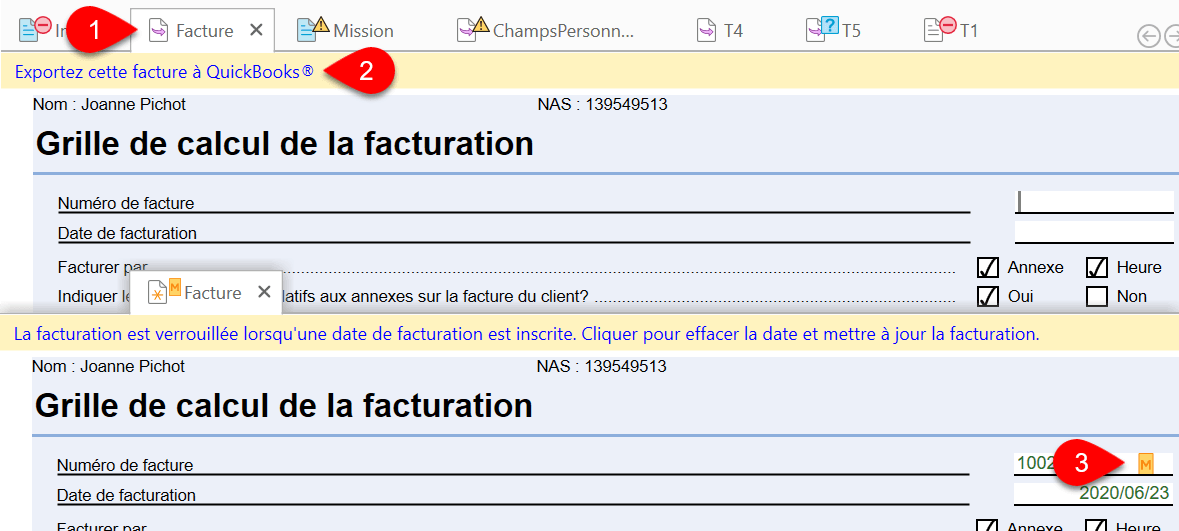The height and width of the screenshot is (531, 1179).
Task: Click the invoice number field showing 1002
Action: click(1094, 464)
